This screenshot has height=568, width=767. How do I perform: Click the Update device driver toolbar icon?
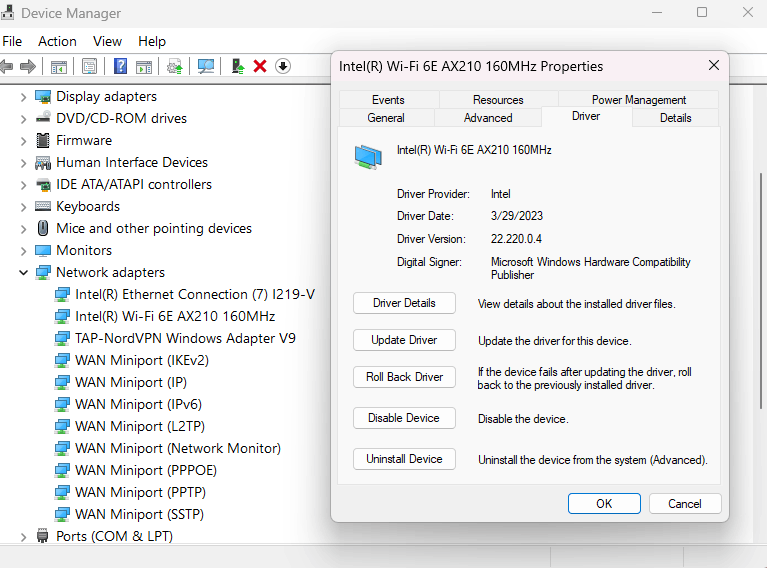[175, 66]
